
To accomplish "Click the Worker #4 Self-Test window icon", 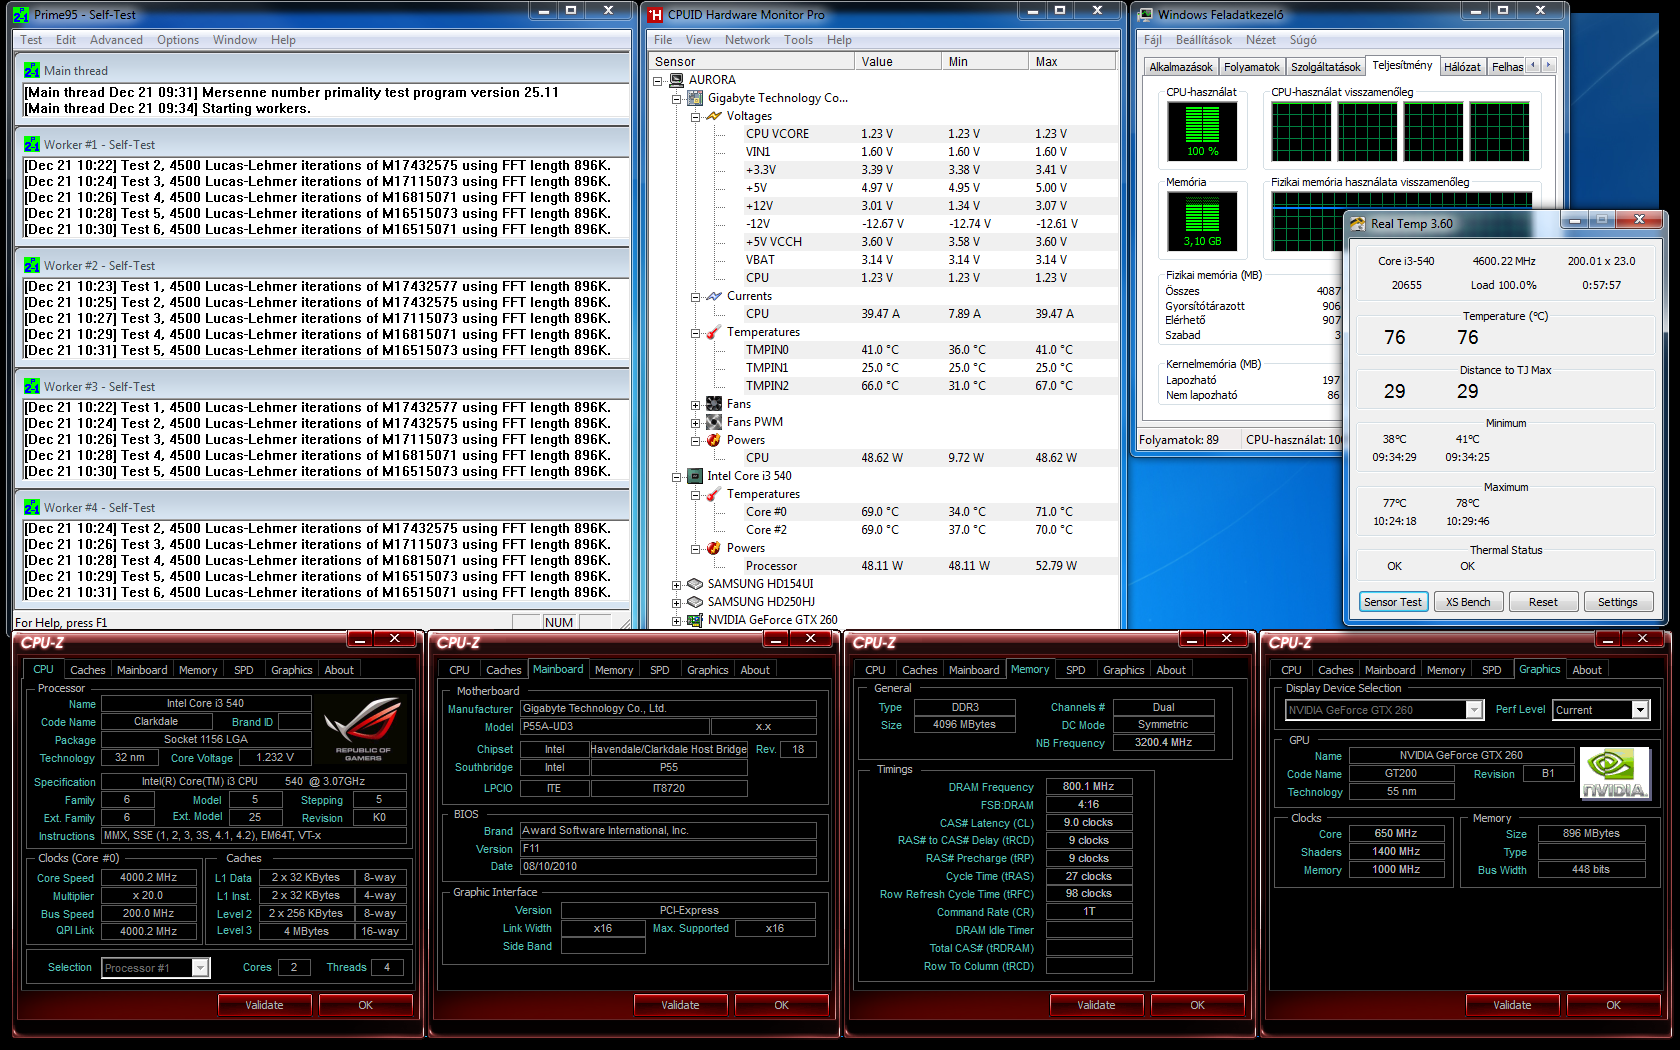I will [32, 508].
